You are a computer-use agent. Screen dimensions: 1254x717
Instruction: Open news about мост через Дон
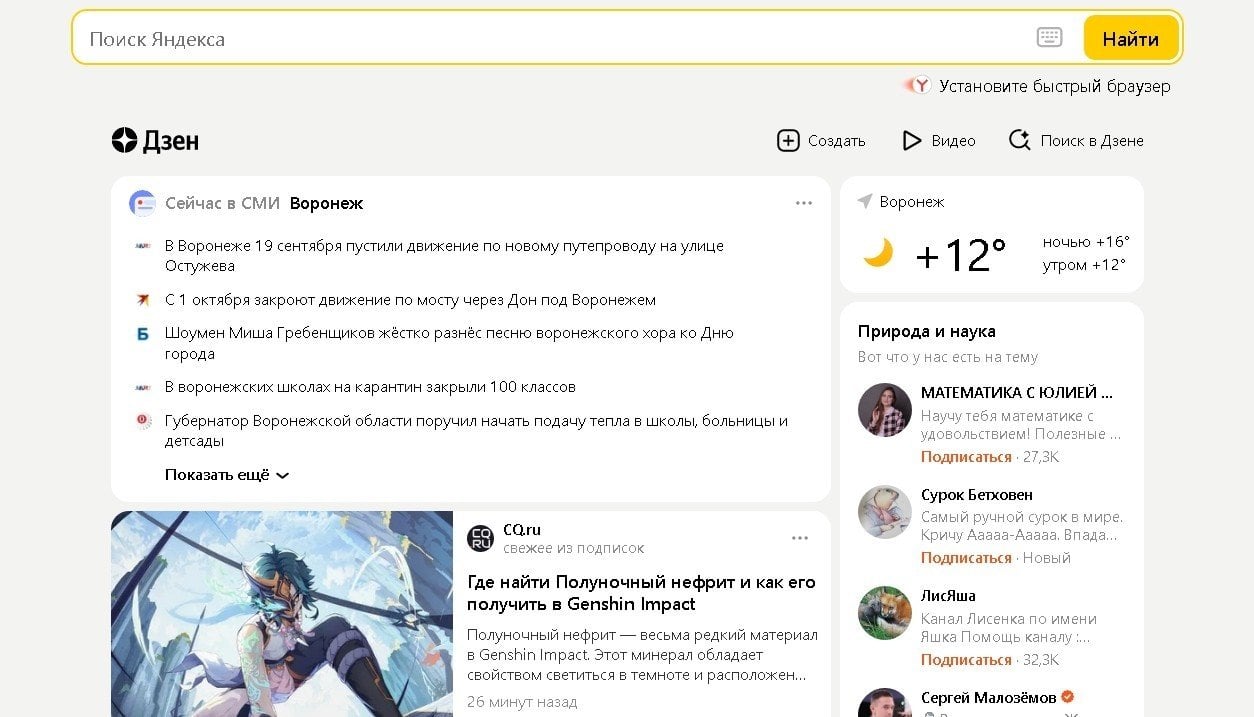[410, 299]
